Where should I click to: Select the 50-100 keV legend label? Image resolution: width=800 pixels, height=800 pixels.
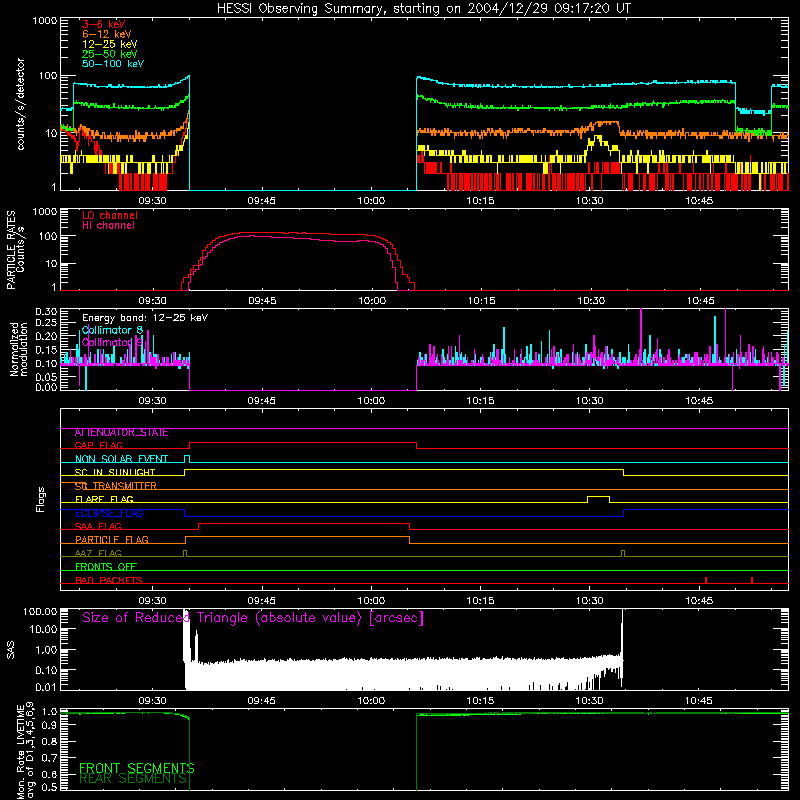coord(113,64)
